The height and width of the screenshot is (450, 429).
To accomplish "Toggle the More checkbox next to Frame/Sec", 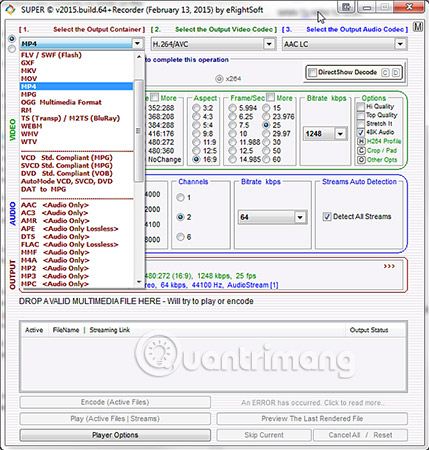I will click(x=270, y=98).
